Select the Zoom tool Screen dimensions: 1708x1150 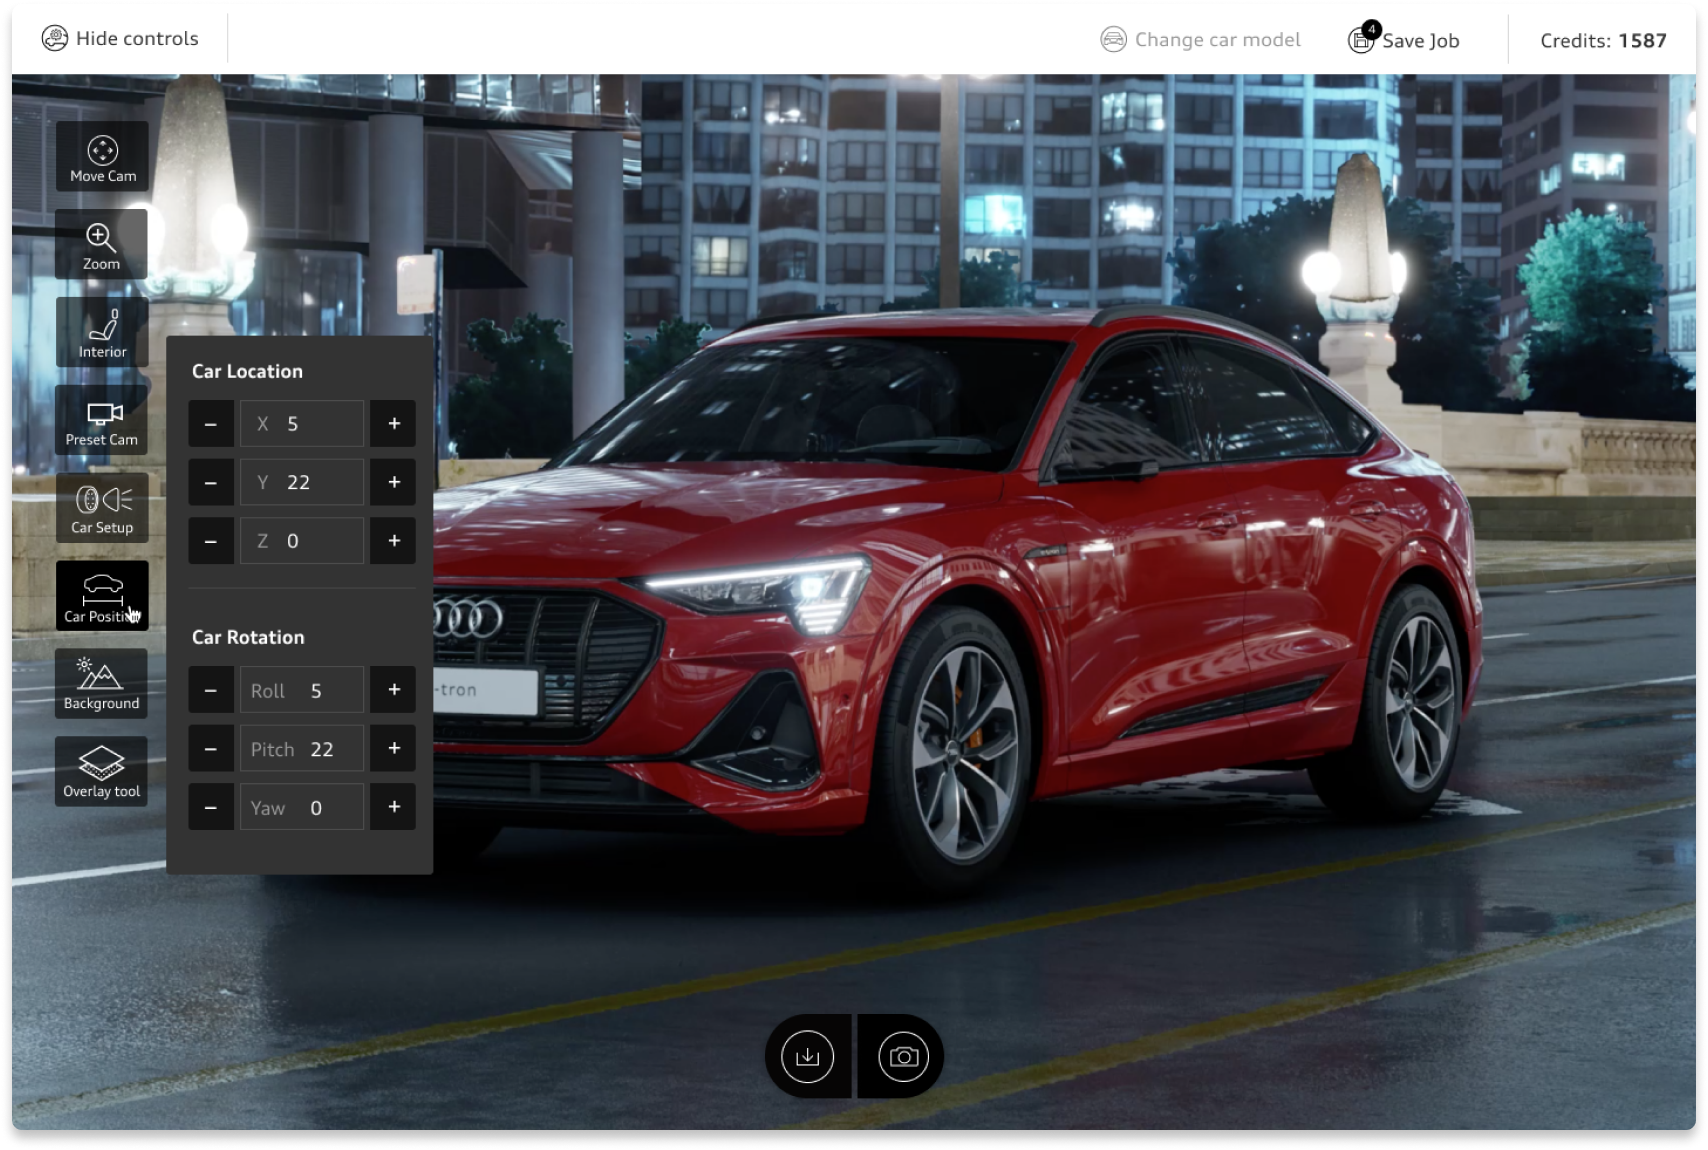coord(102,244)
